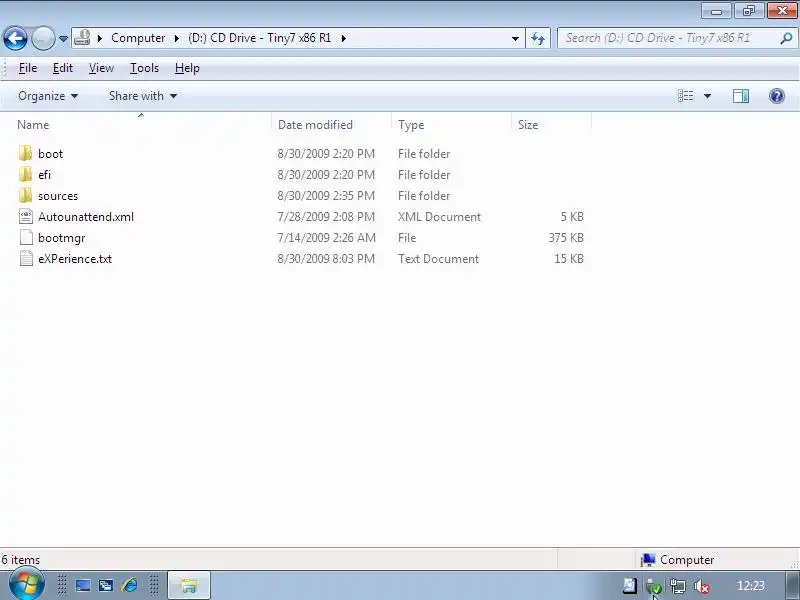Click the drive icon in the address bar

[82, 38]
